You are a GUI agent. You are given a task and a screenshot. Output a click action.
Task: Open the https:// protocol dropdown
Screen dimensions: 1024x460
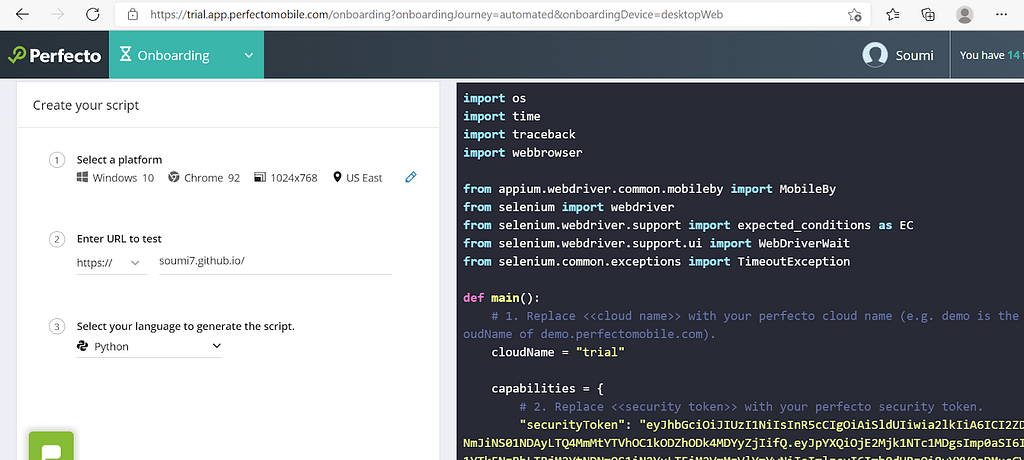(x=112, y=263)
